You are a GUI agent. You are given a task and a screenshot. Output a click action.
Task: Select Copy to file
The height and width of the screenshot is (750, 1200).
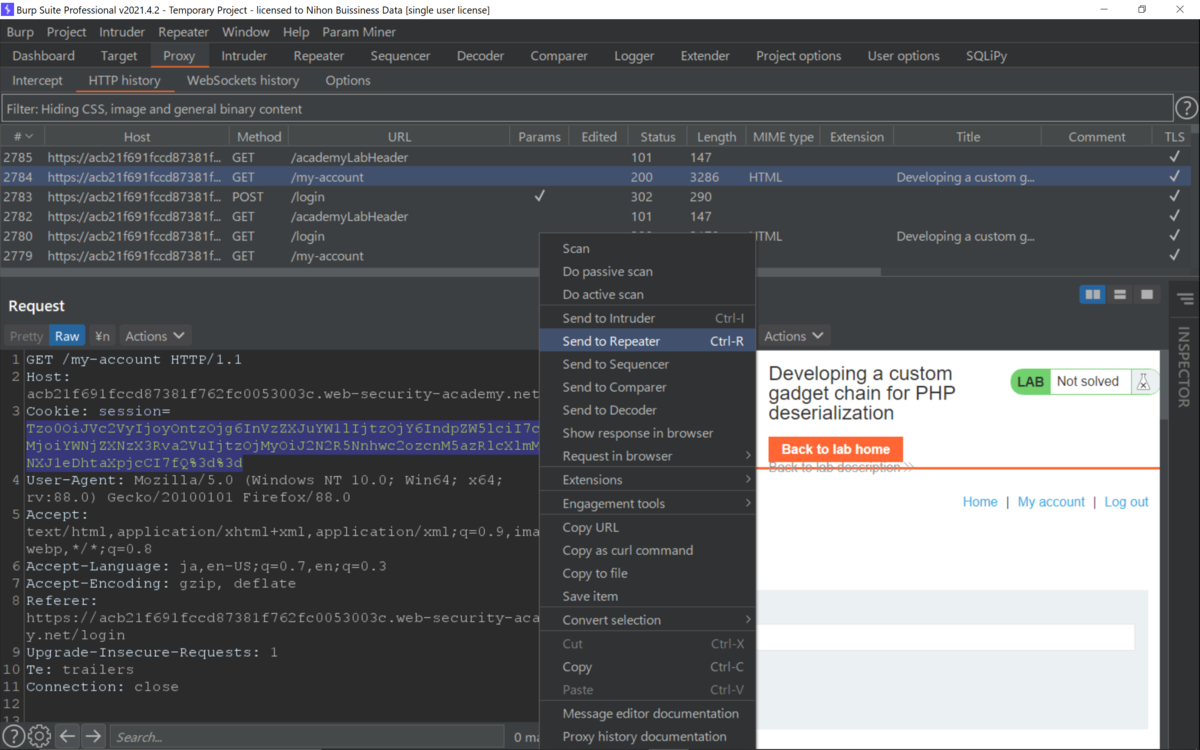pyautogui.click(x=647, y=573)
